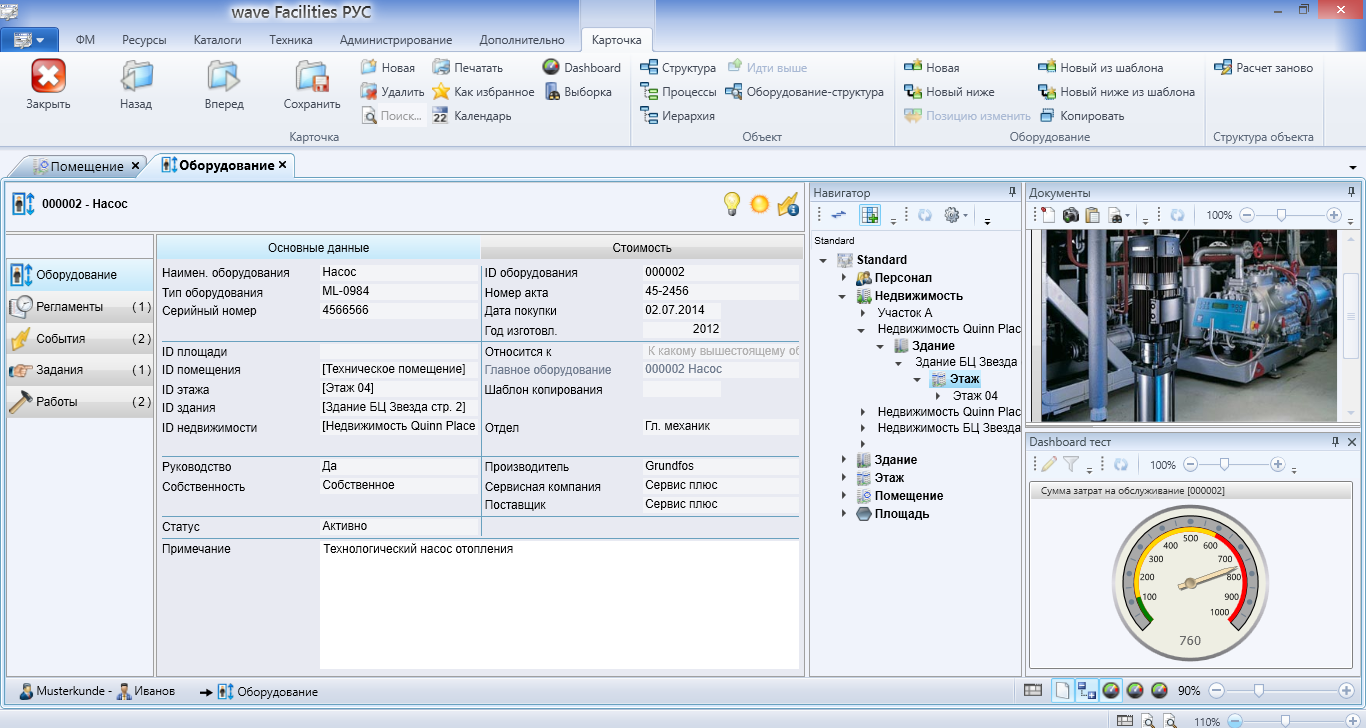
Task: Click the Печатать printer icon
Action: (441, 68)
